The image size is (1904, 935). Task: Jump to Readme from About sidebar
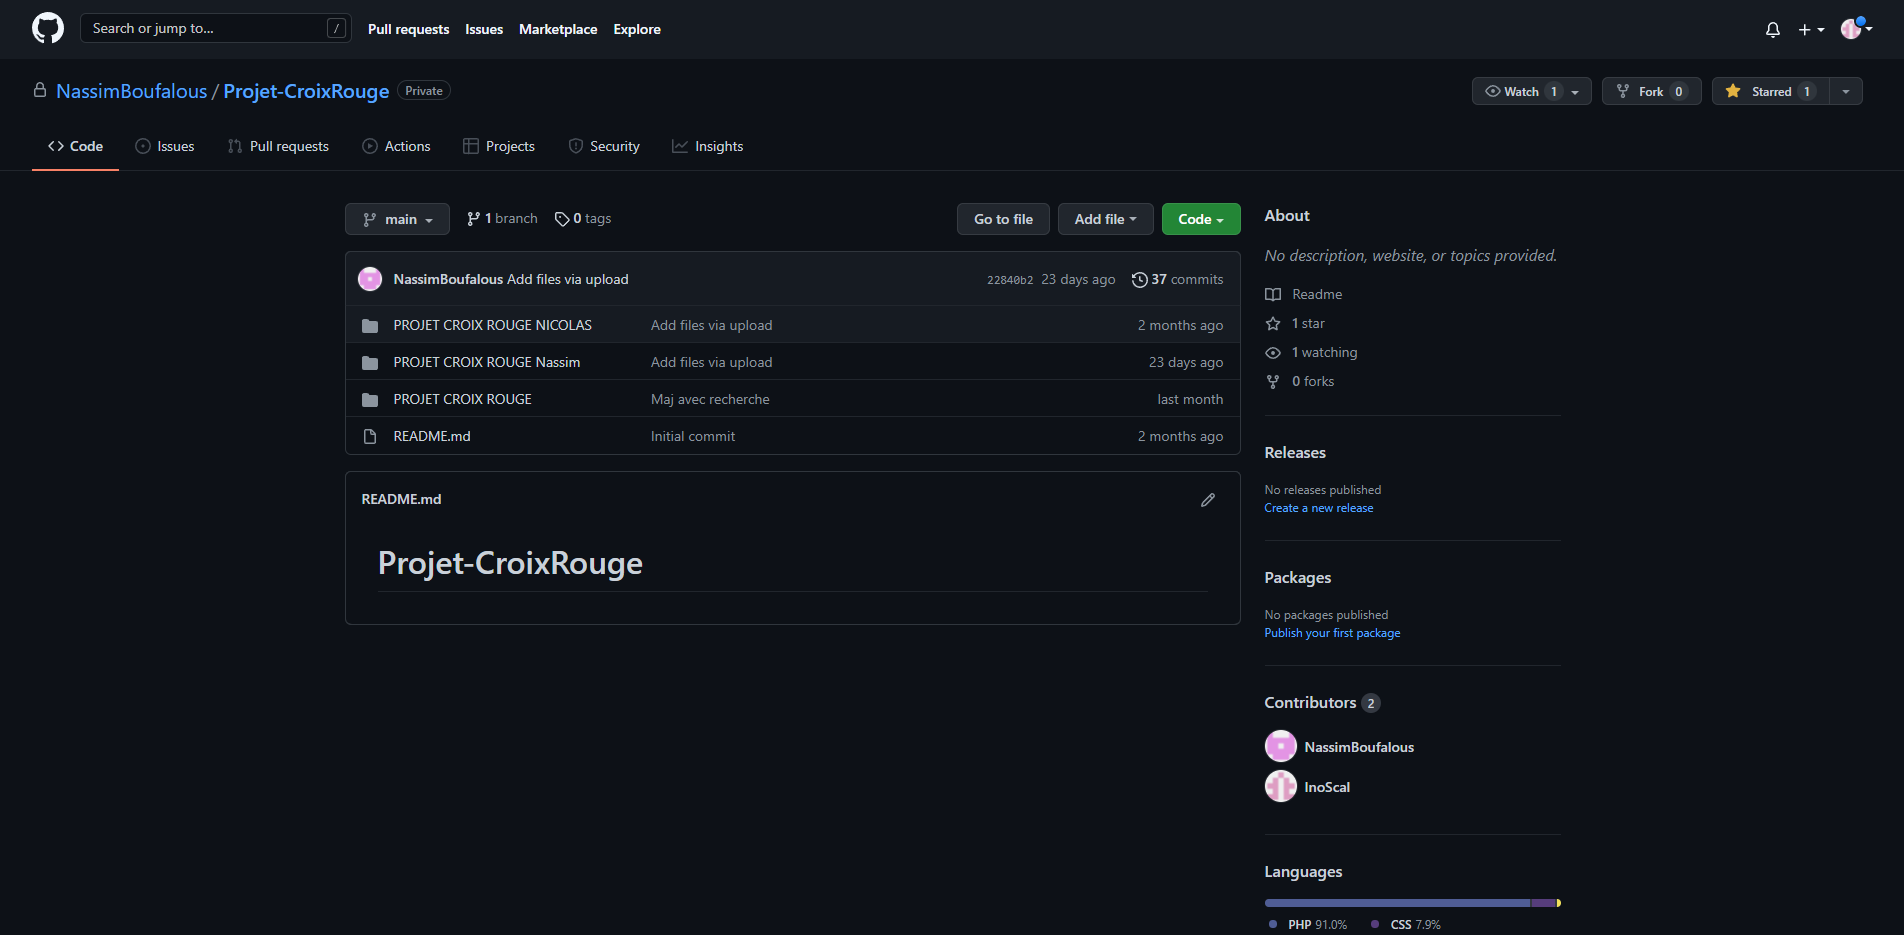click(1305, 294)
